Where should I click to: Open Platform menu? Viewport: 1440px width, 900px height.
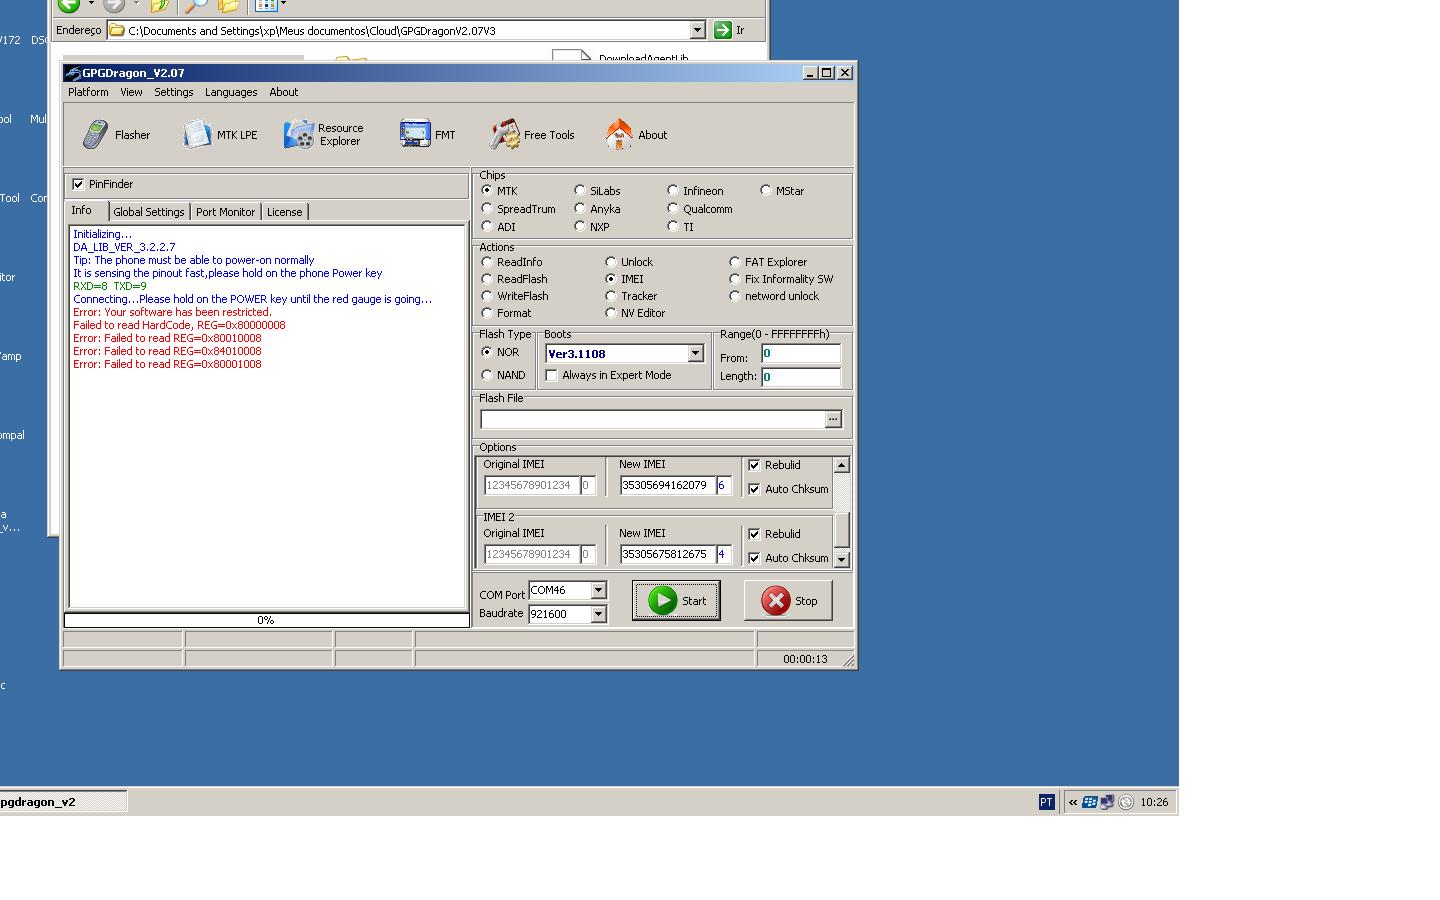point(88,92)
